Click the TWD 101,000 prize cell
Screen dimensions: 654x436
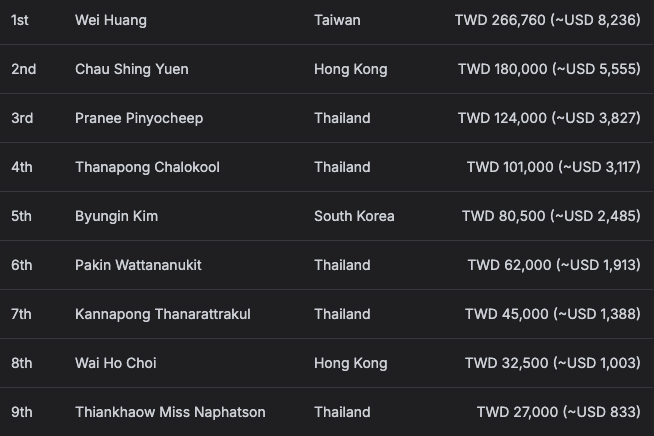pos(553,167)
